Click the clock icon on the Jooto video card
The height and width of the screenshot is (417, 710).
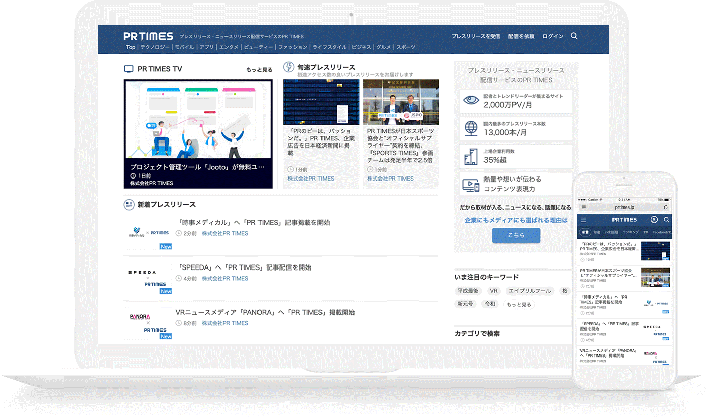(133, 176)
